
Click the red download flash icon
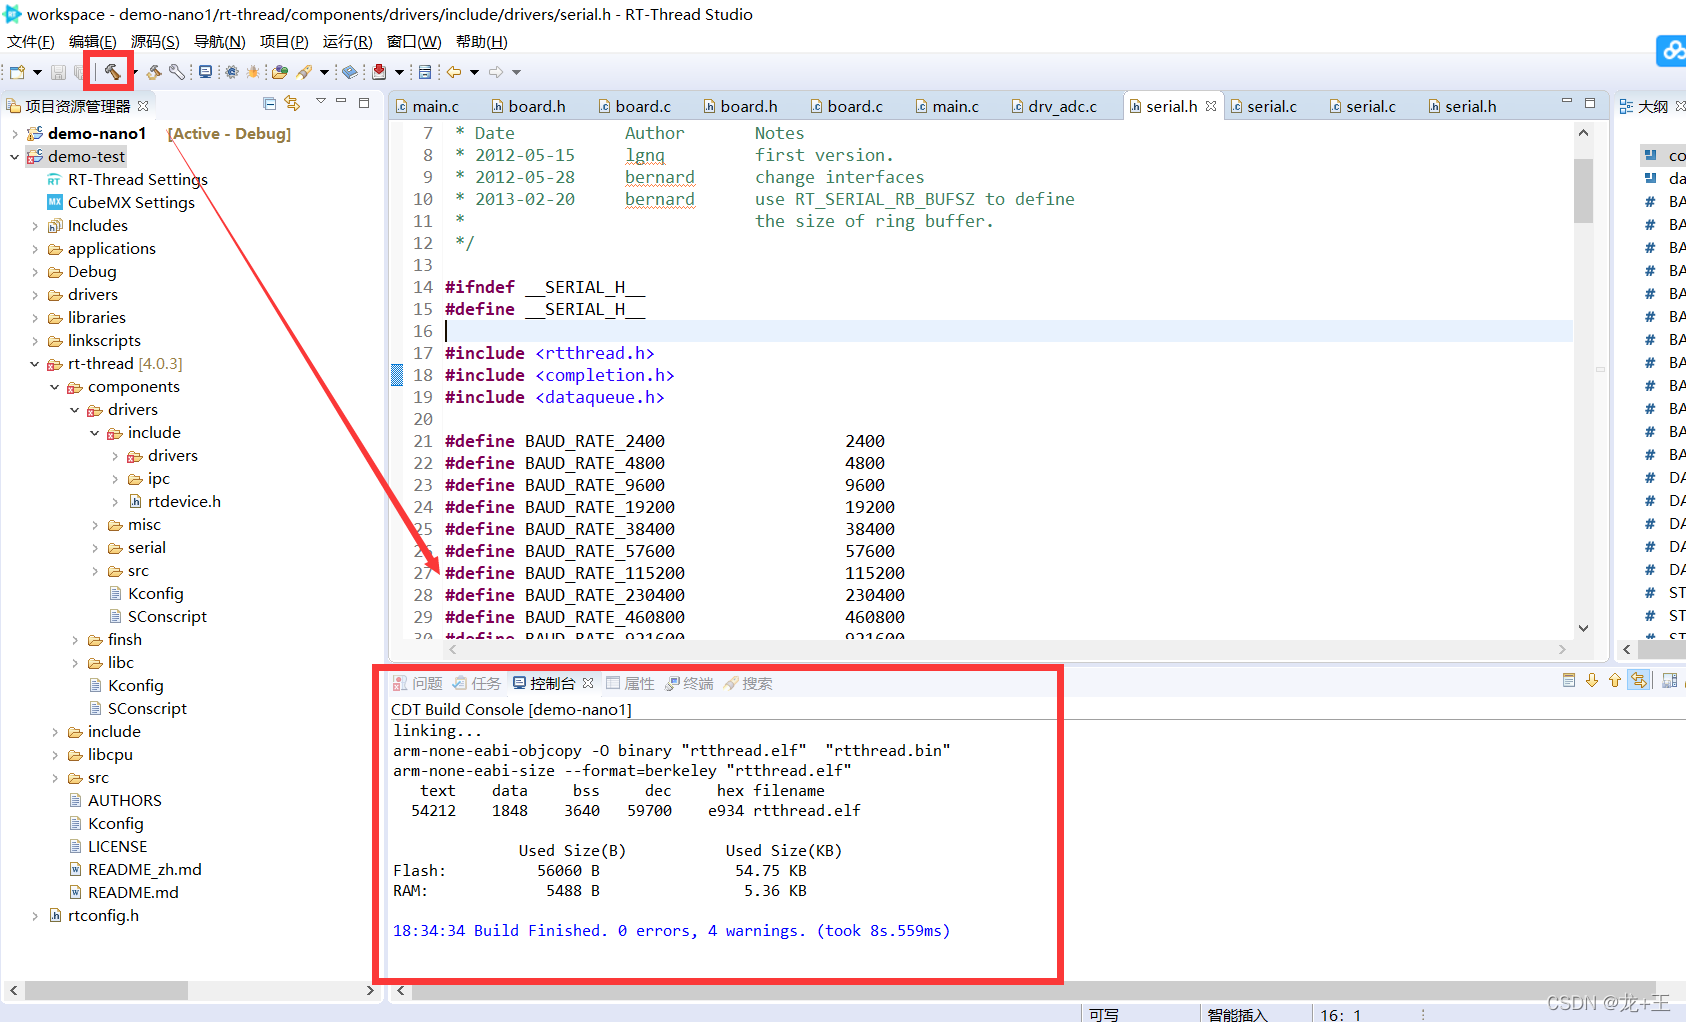click(379, 72)
